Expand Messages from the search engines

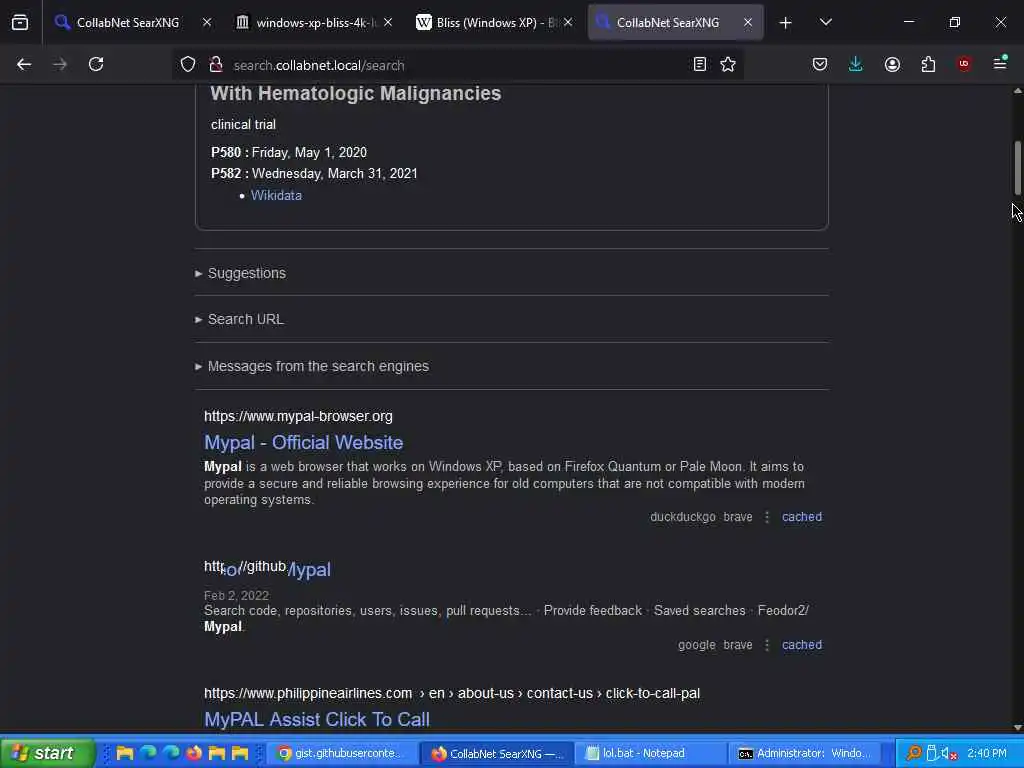(318, 366)
